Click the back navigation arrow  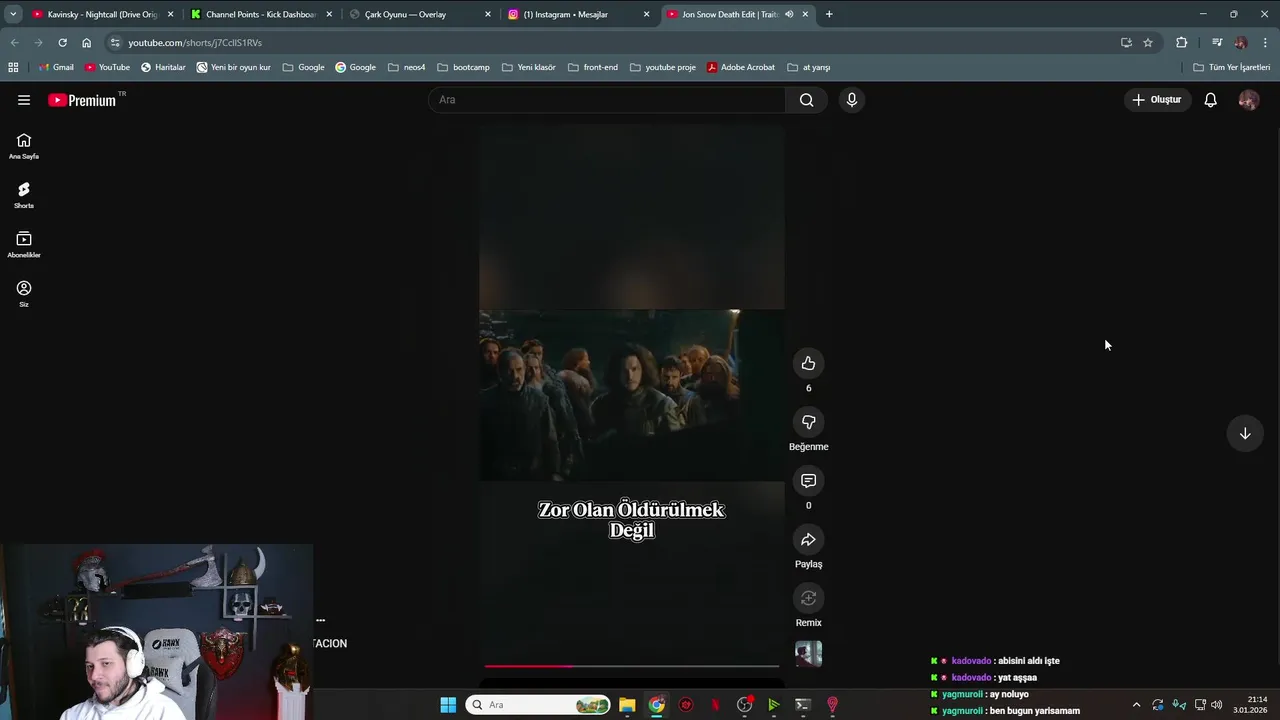point(14,42)
